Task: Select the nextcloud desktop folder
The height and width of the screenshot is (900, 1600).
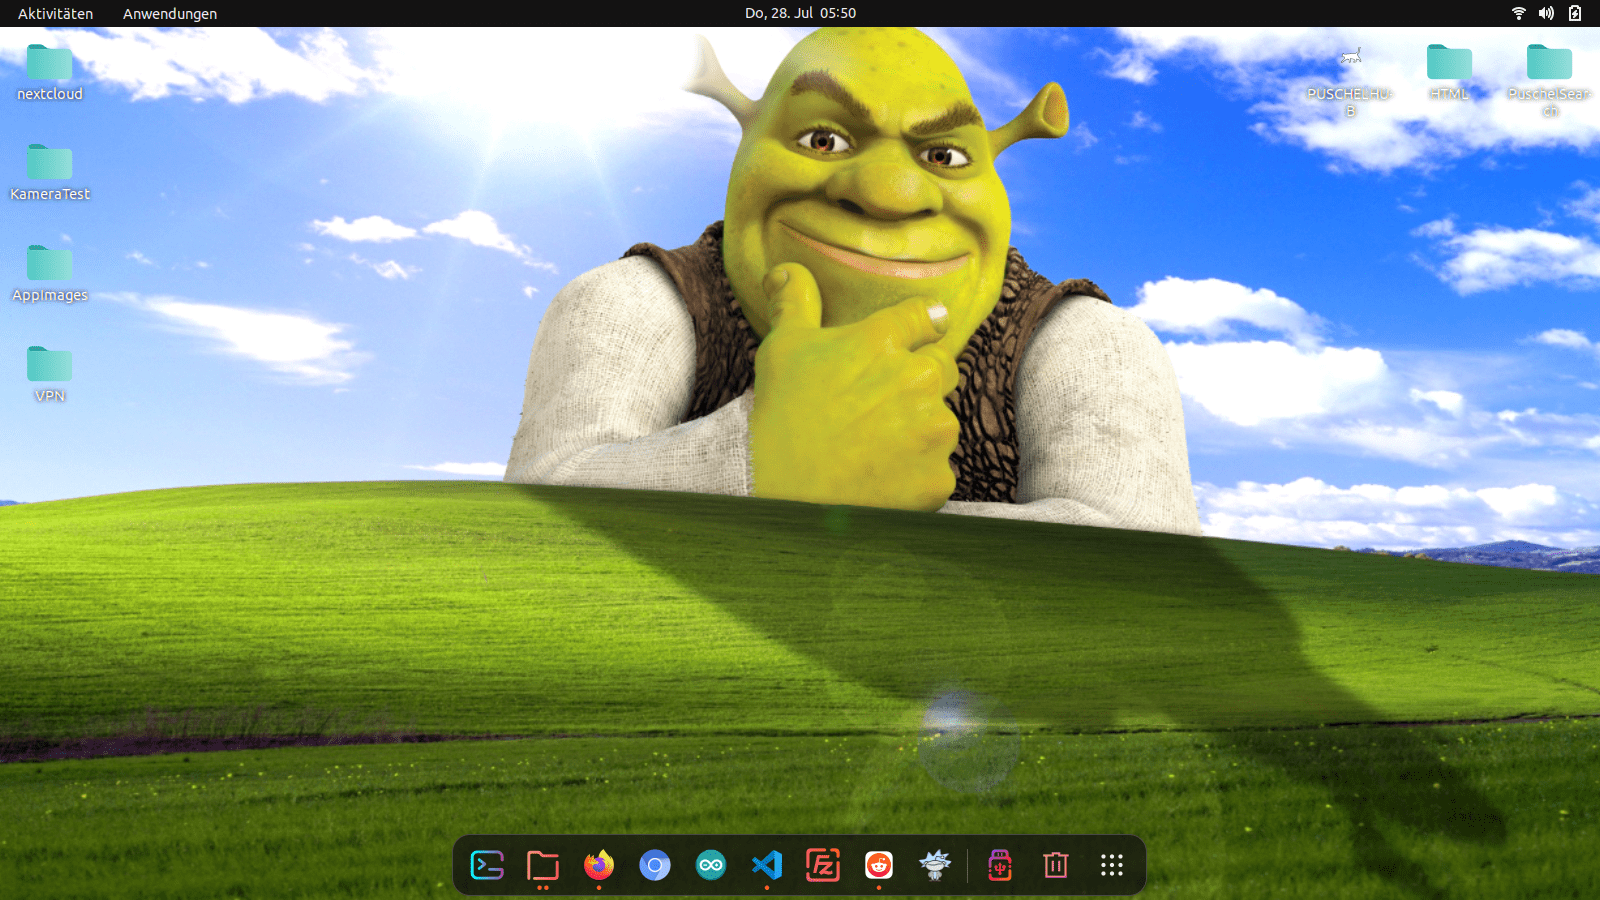Action: (50, 72)
